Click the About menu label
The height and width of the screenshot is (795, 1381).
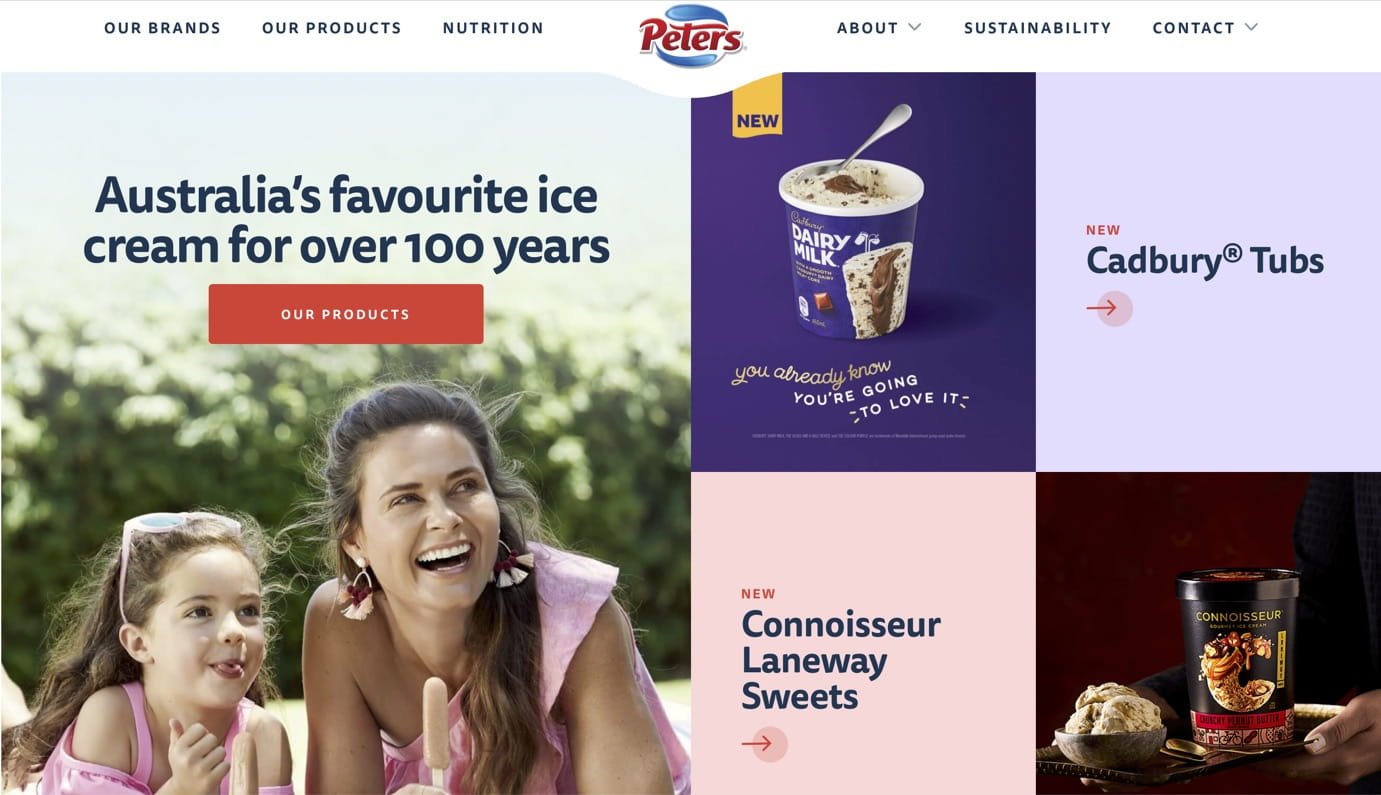(x=867, y=28)
